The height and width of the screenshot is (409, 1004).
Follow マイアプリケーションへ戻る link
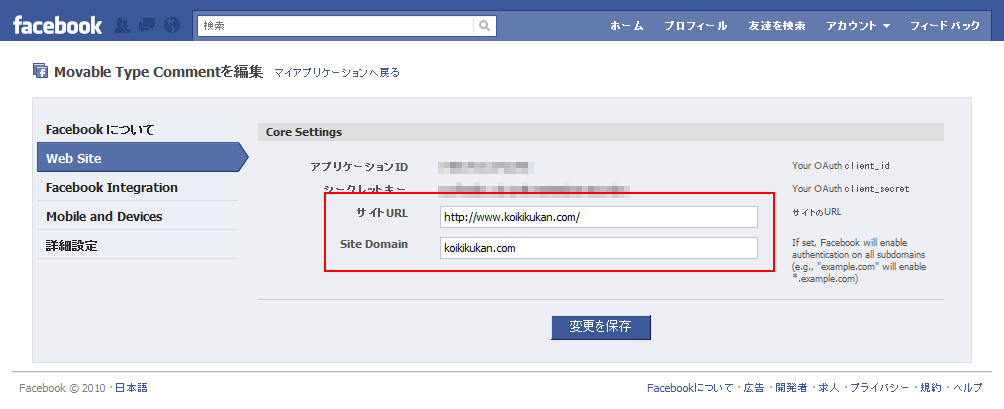click(x=337, y=72)
